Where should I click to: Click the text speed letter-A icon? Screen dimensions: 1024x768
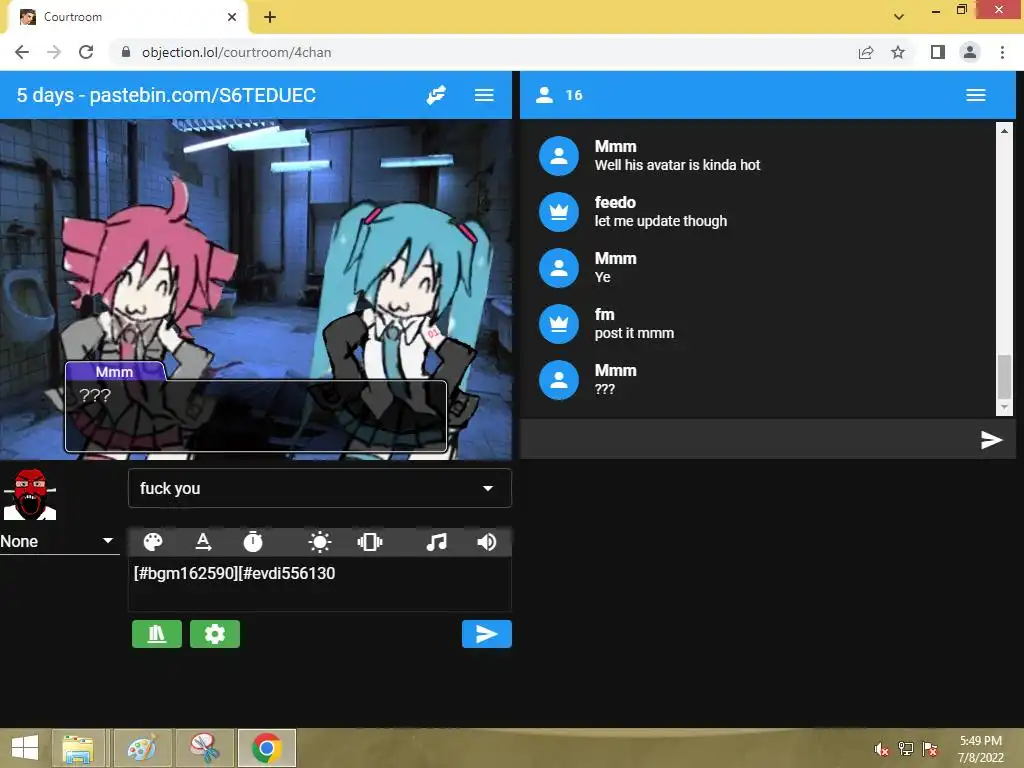tap(203, 542)
